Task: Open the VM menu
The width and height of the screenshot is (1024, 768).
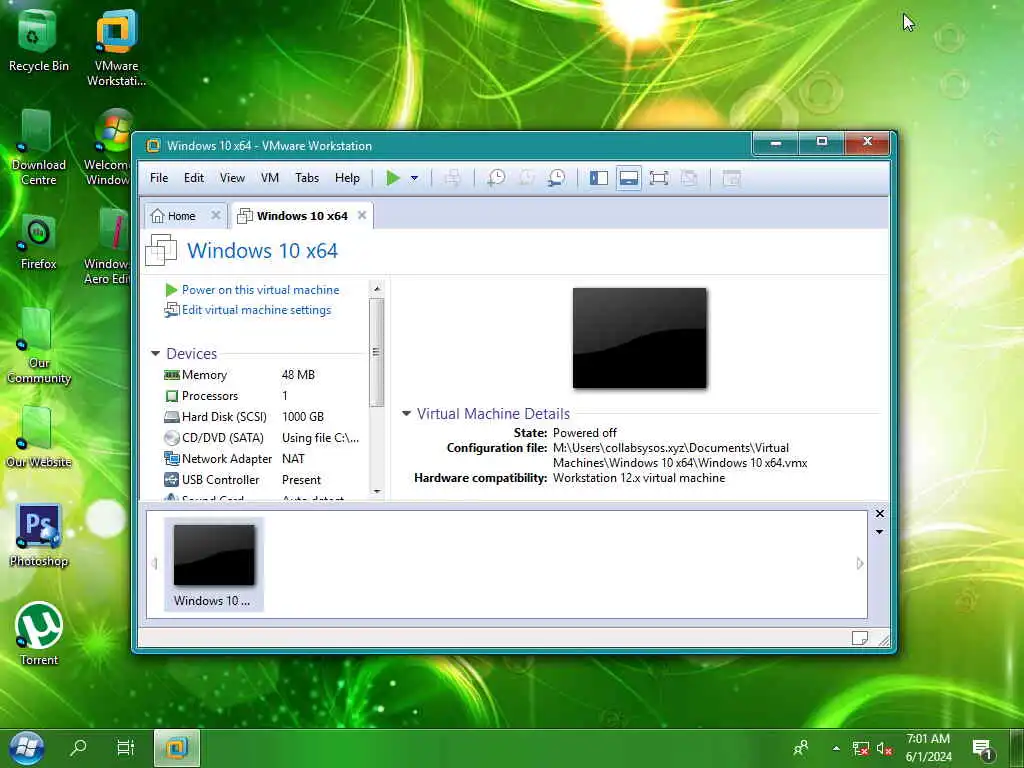Action: coord(270,178)
